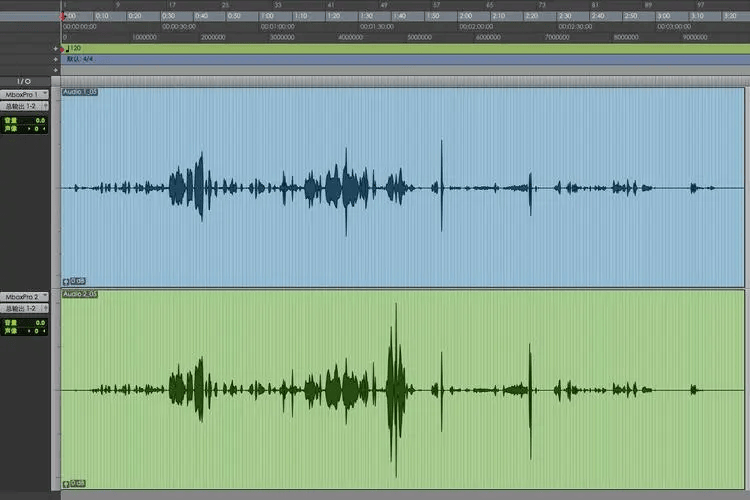
Task: Select the Audio 1_05 clip name label
Action: tap(80, 92)
